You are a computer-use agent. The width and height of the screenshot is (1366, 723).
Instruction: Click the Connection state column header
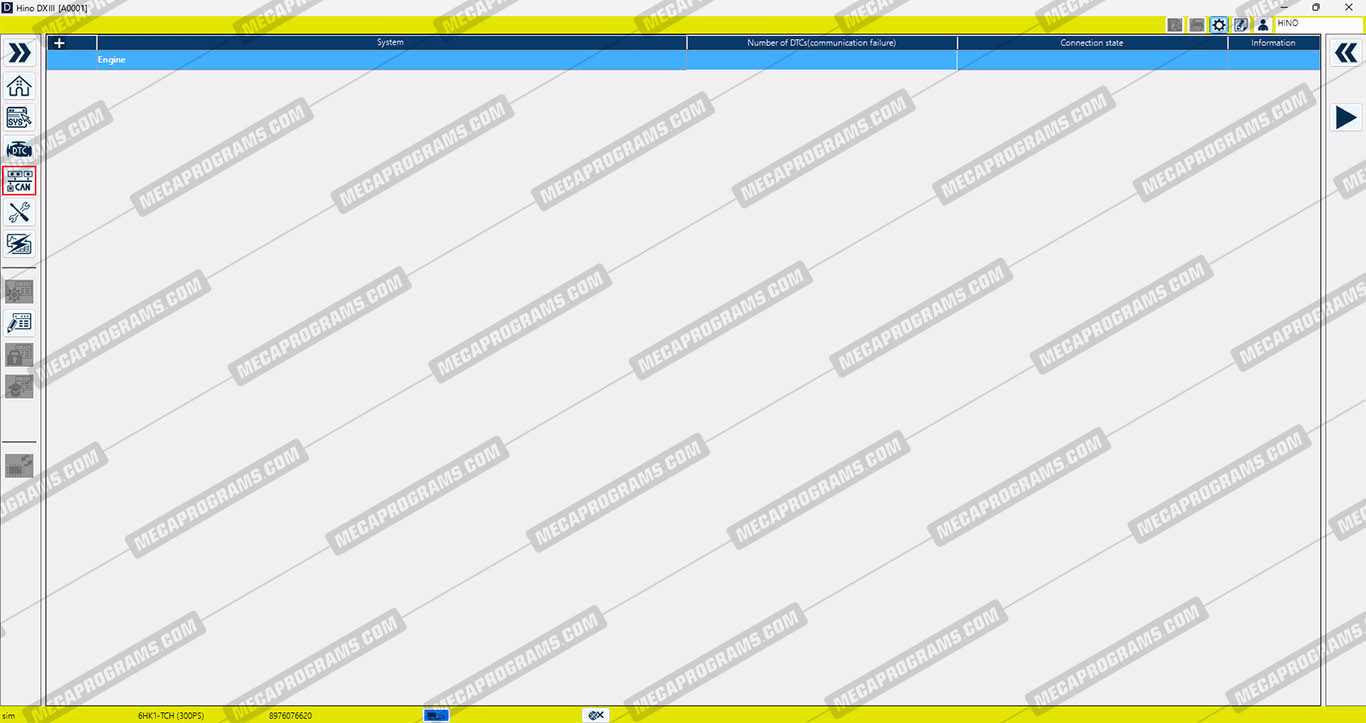(x=1091, y=43)
